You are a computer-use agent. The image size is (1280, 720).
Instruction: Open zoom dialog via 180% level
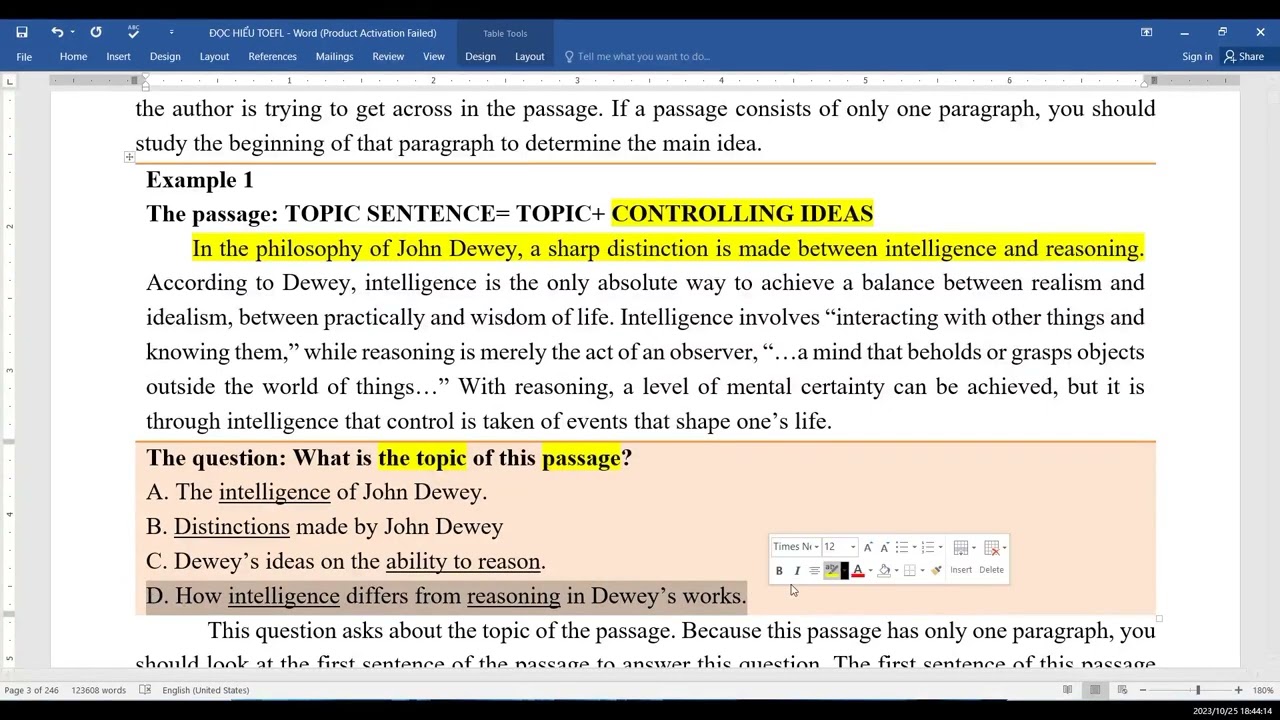click(1263, 690)
